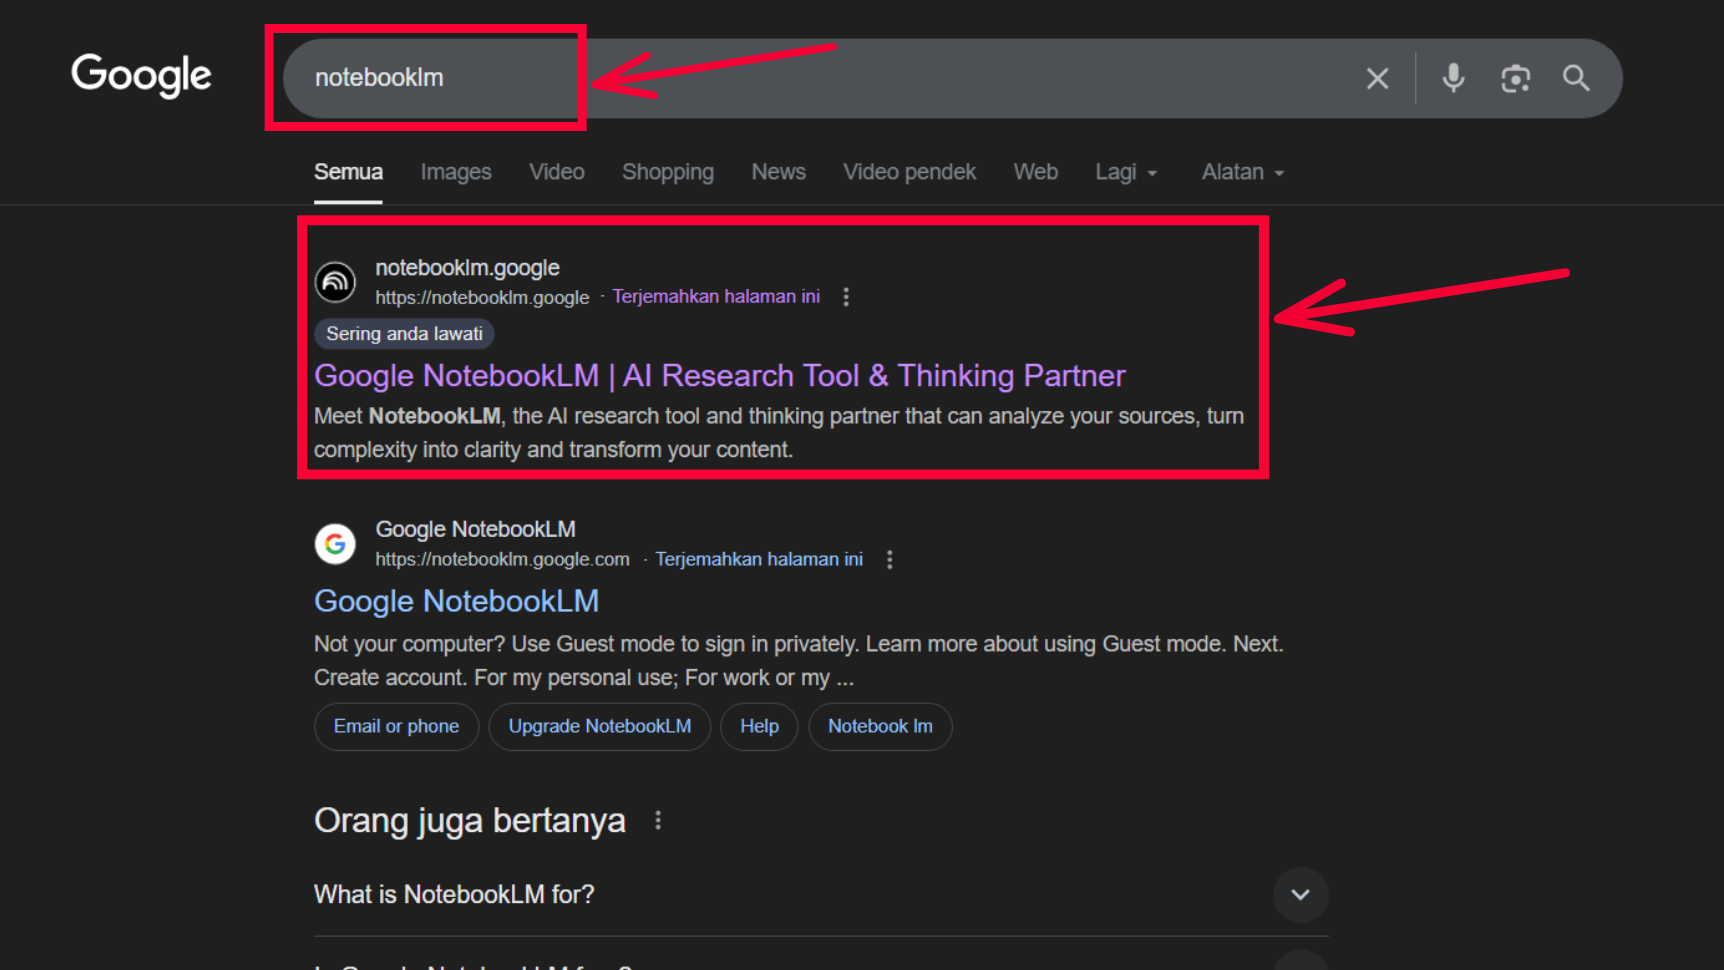The image size is (1724, 970).
Task: Switch to the Images tab
Action: (x=456, y=172)
